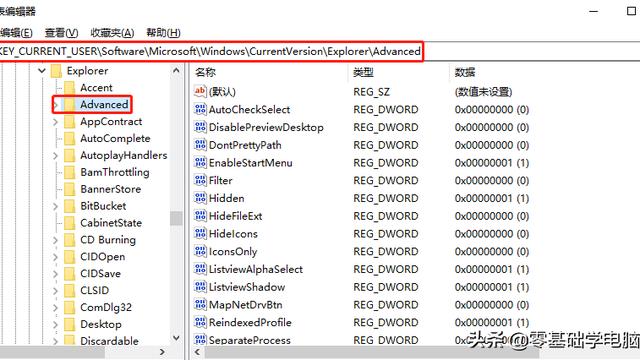Image resolution: width=640 pixels, height=360 pixels.
Task: Open the 收藏夹(A) menu
Action: [x=112, y=33]
